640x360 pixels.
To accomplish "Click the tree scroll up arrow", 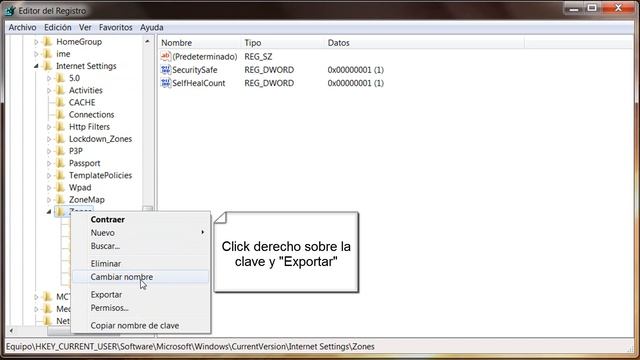I will pyautogui.click(x=147, y=41).
